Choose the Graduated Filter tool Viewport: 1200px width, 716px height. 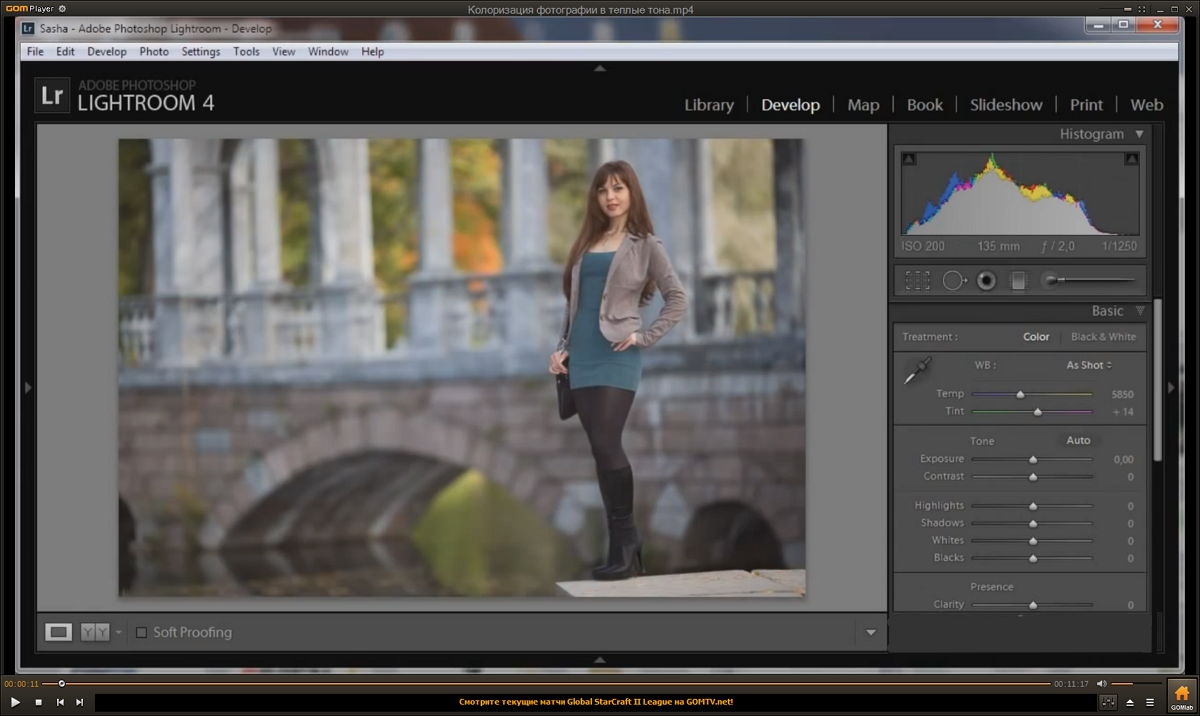tap(1018, 281)
